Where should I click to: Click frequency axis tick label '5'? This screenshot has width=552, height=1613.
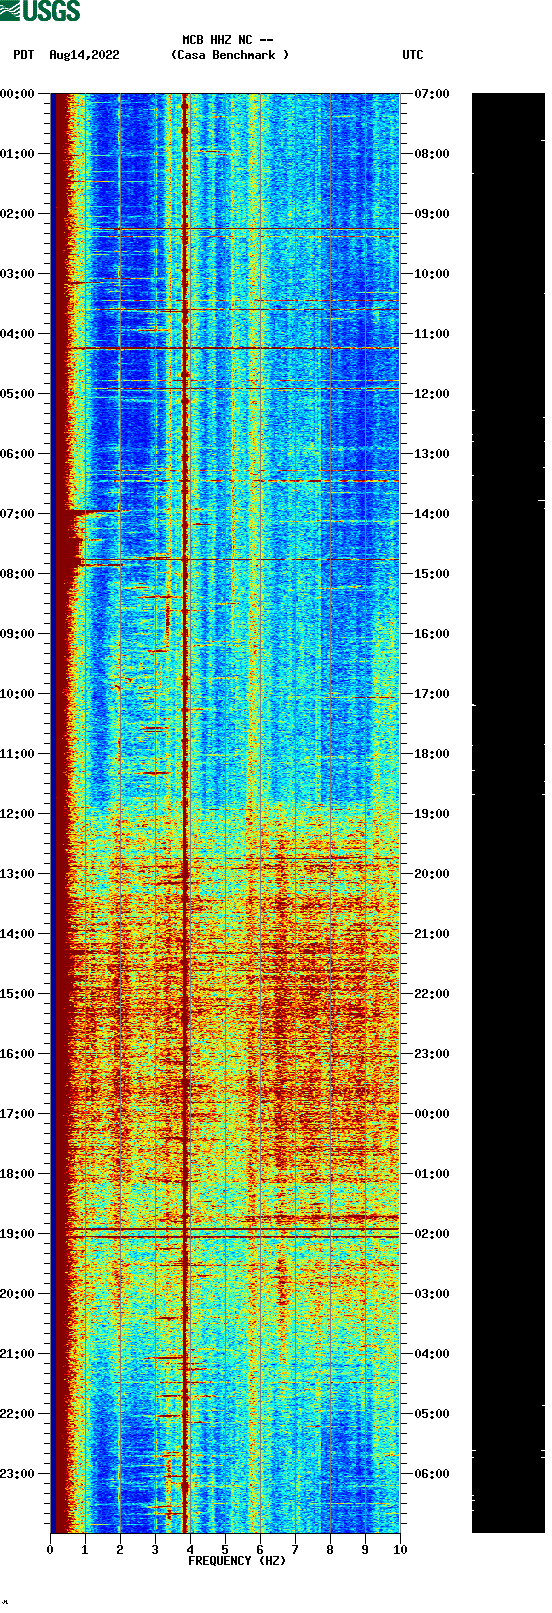(x=225, y=1550)
